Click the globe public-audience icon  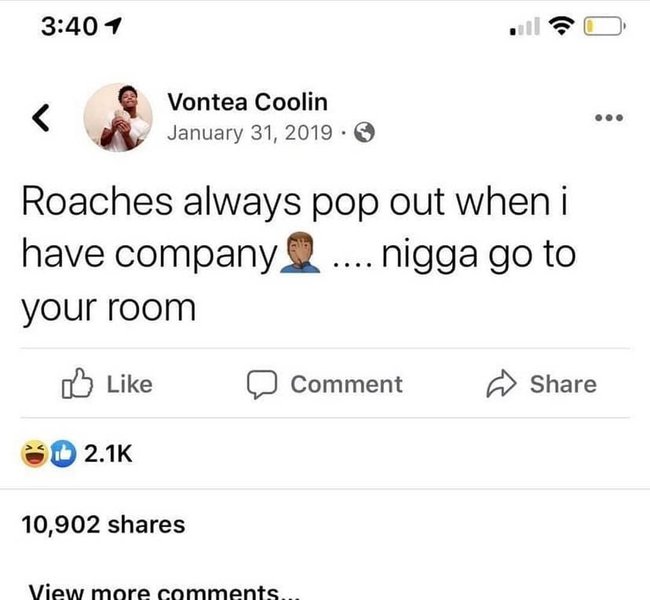364,133
